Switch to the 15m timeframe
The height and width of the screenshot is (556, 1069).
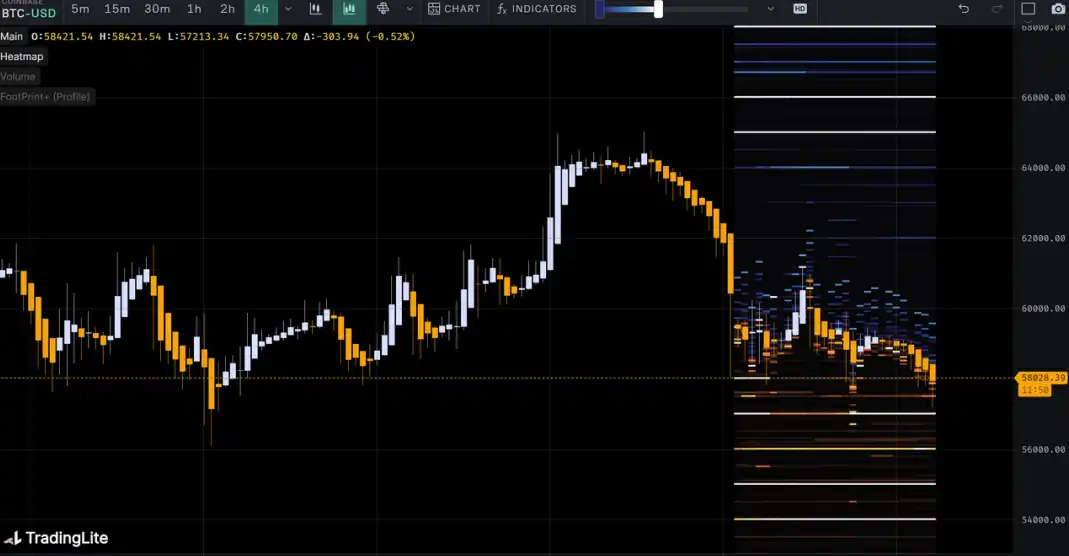point(117,9)
